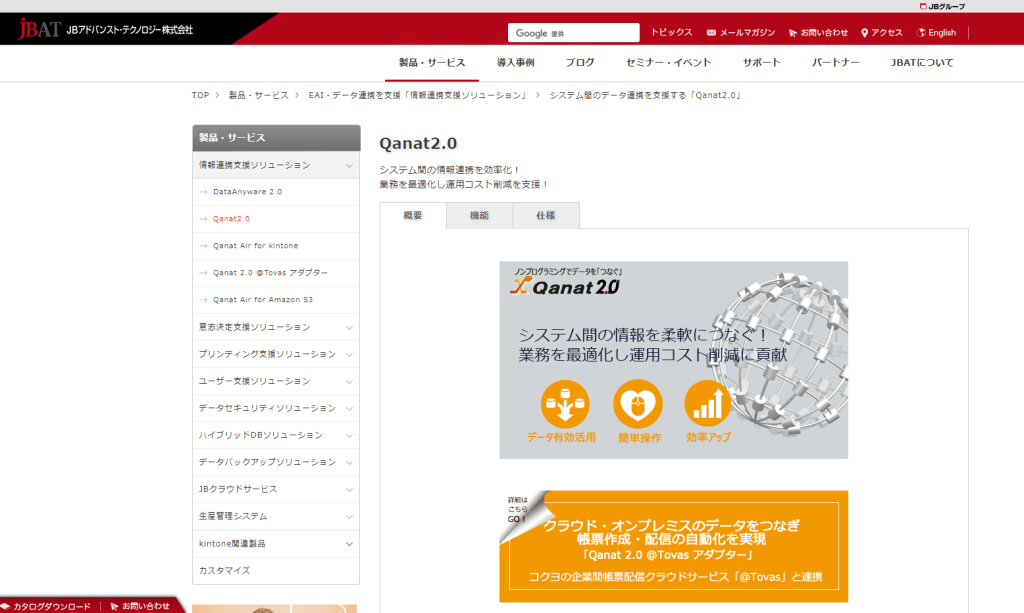Open the サポート menu item
Screen dimensions: 1024x613
click(x=761, y=63)
